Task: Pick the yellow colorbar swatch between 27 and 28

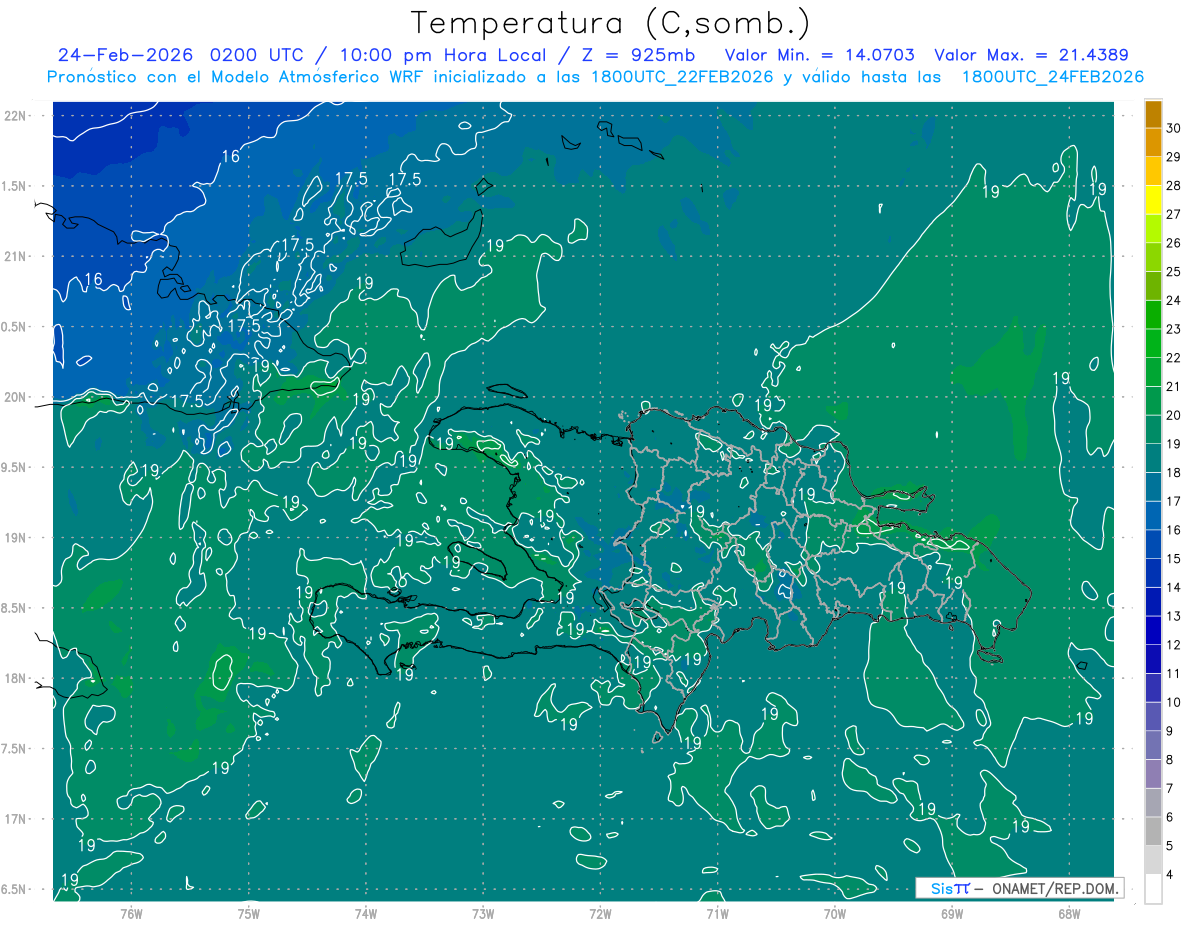Action: click(x=1153, y=199)
